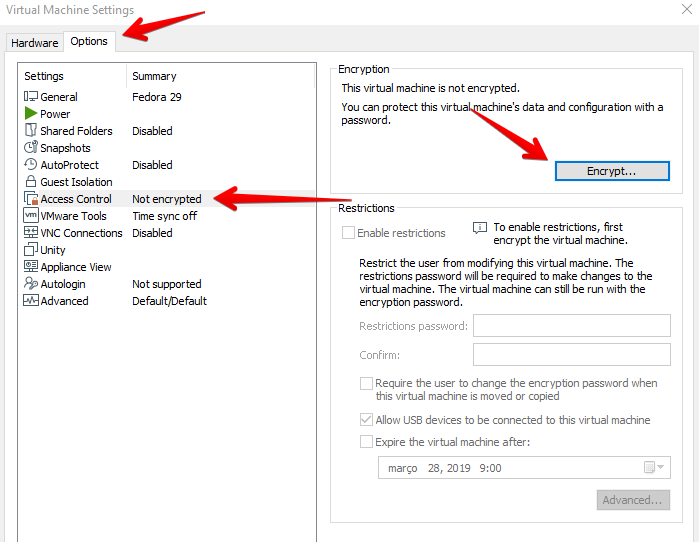Check Expire the virtual machine after
Image resolution: width=699 pixels, height=542 pixels.
coord(366,442)
